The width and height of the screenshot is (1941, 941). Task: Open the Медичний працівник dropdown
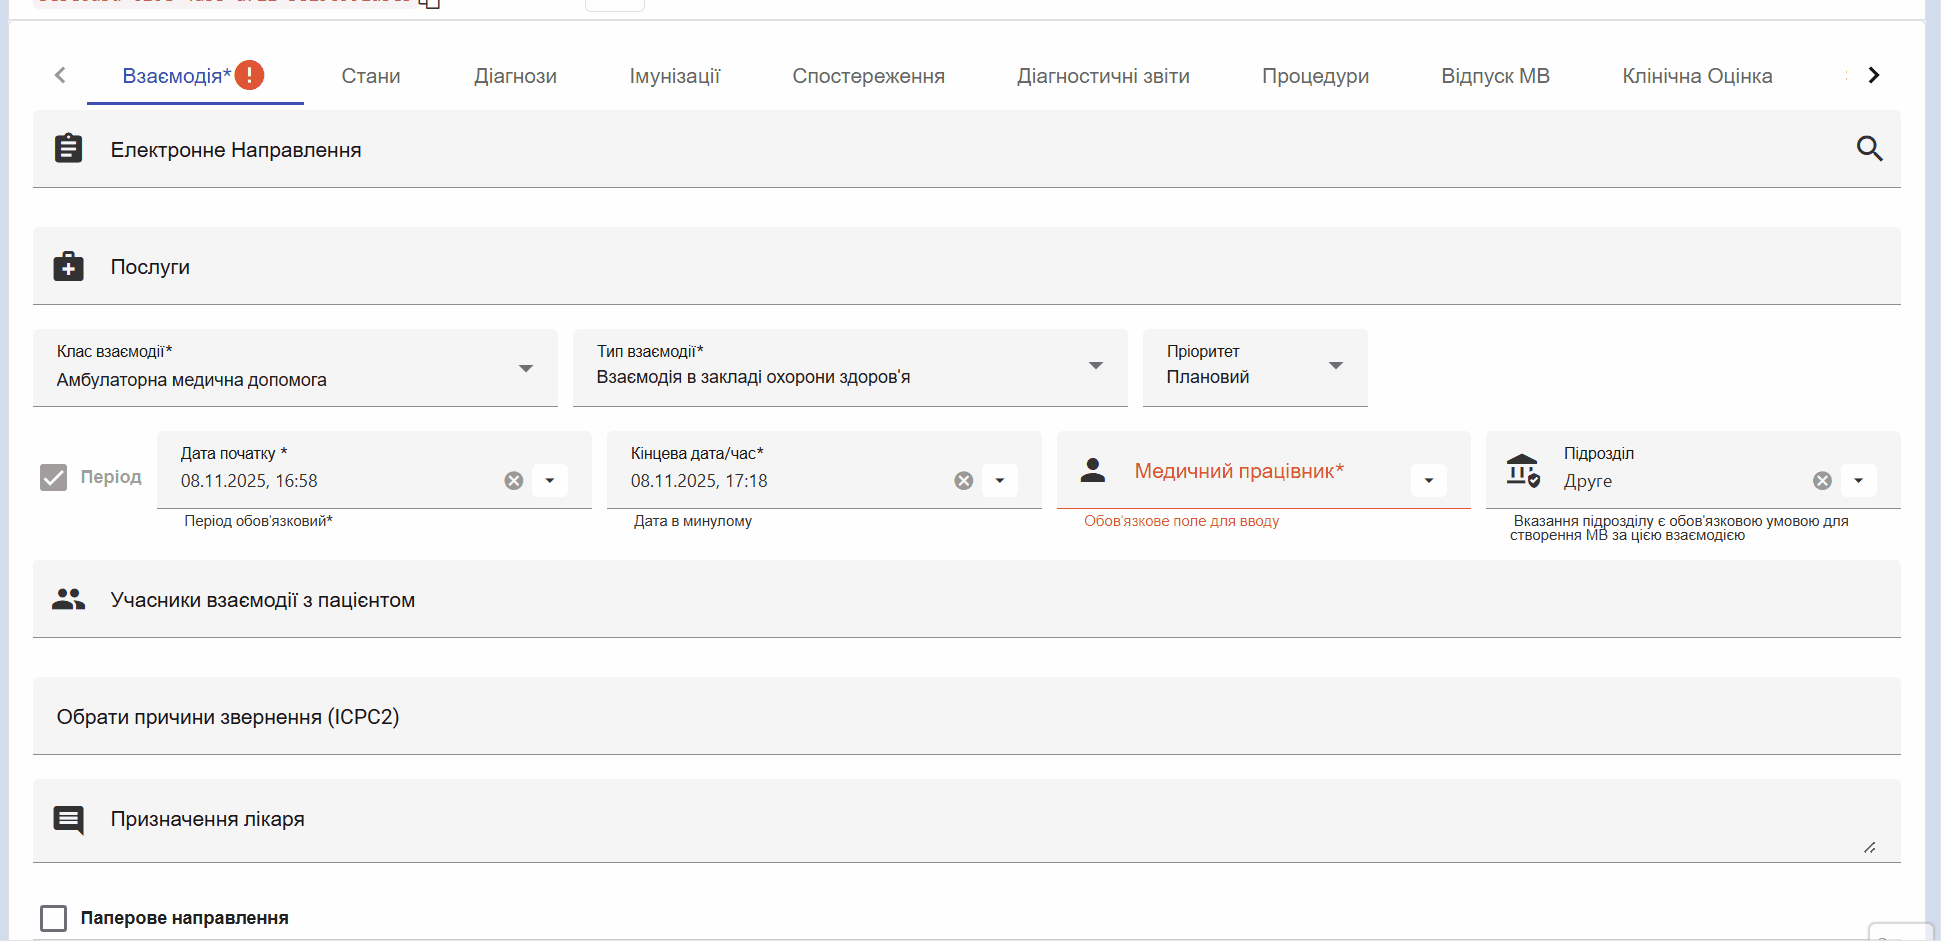pyautogui.click(x=1428, y=481)
